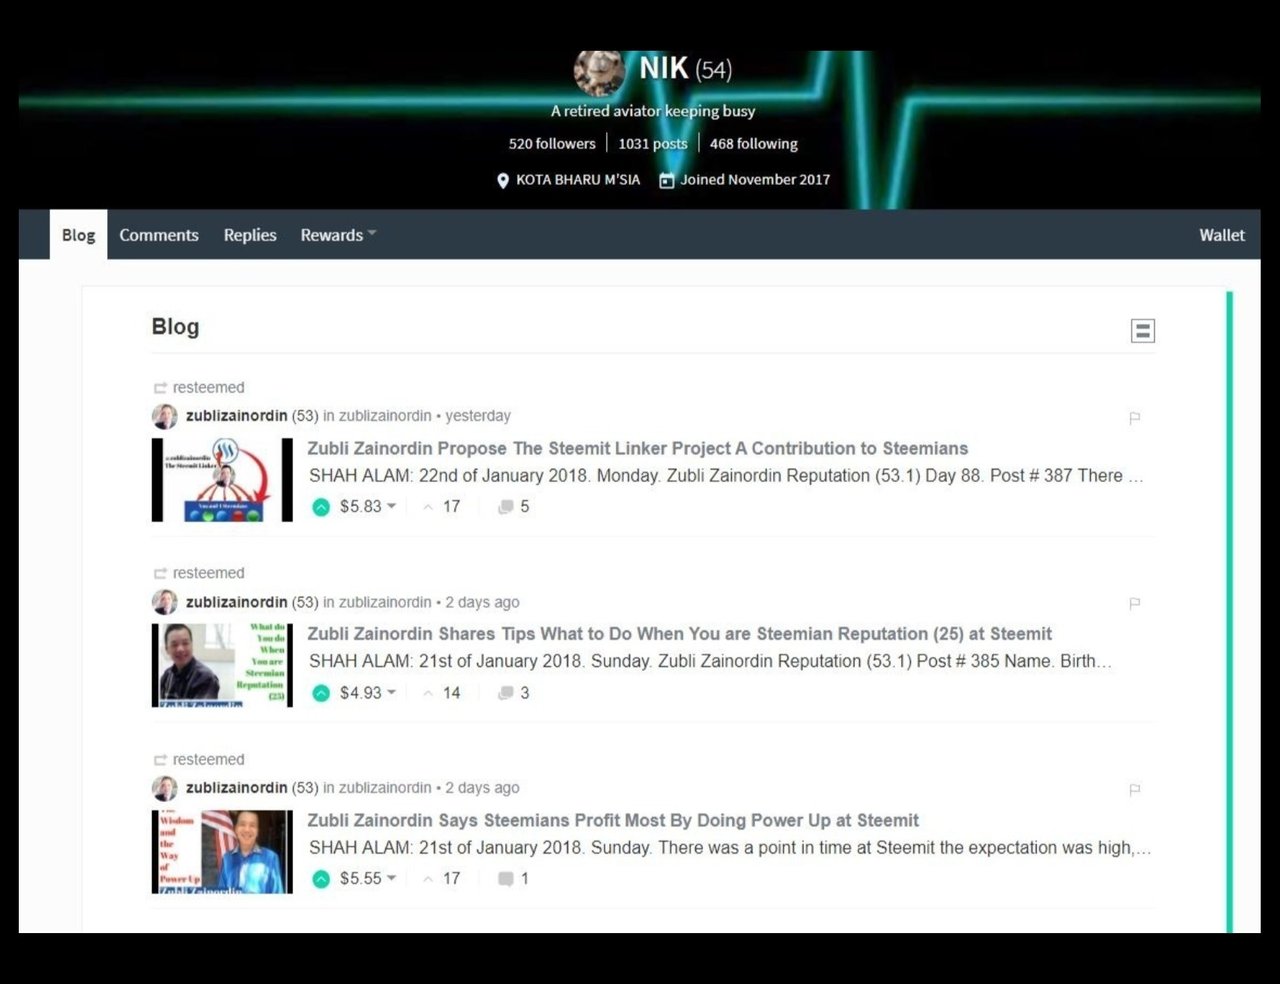This screenshot has width=1280, height=984.
Task: Click the NIK profile name heading
Action: 664,68
